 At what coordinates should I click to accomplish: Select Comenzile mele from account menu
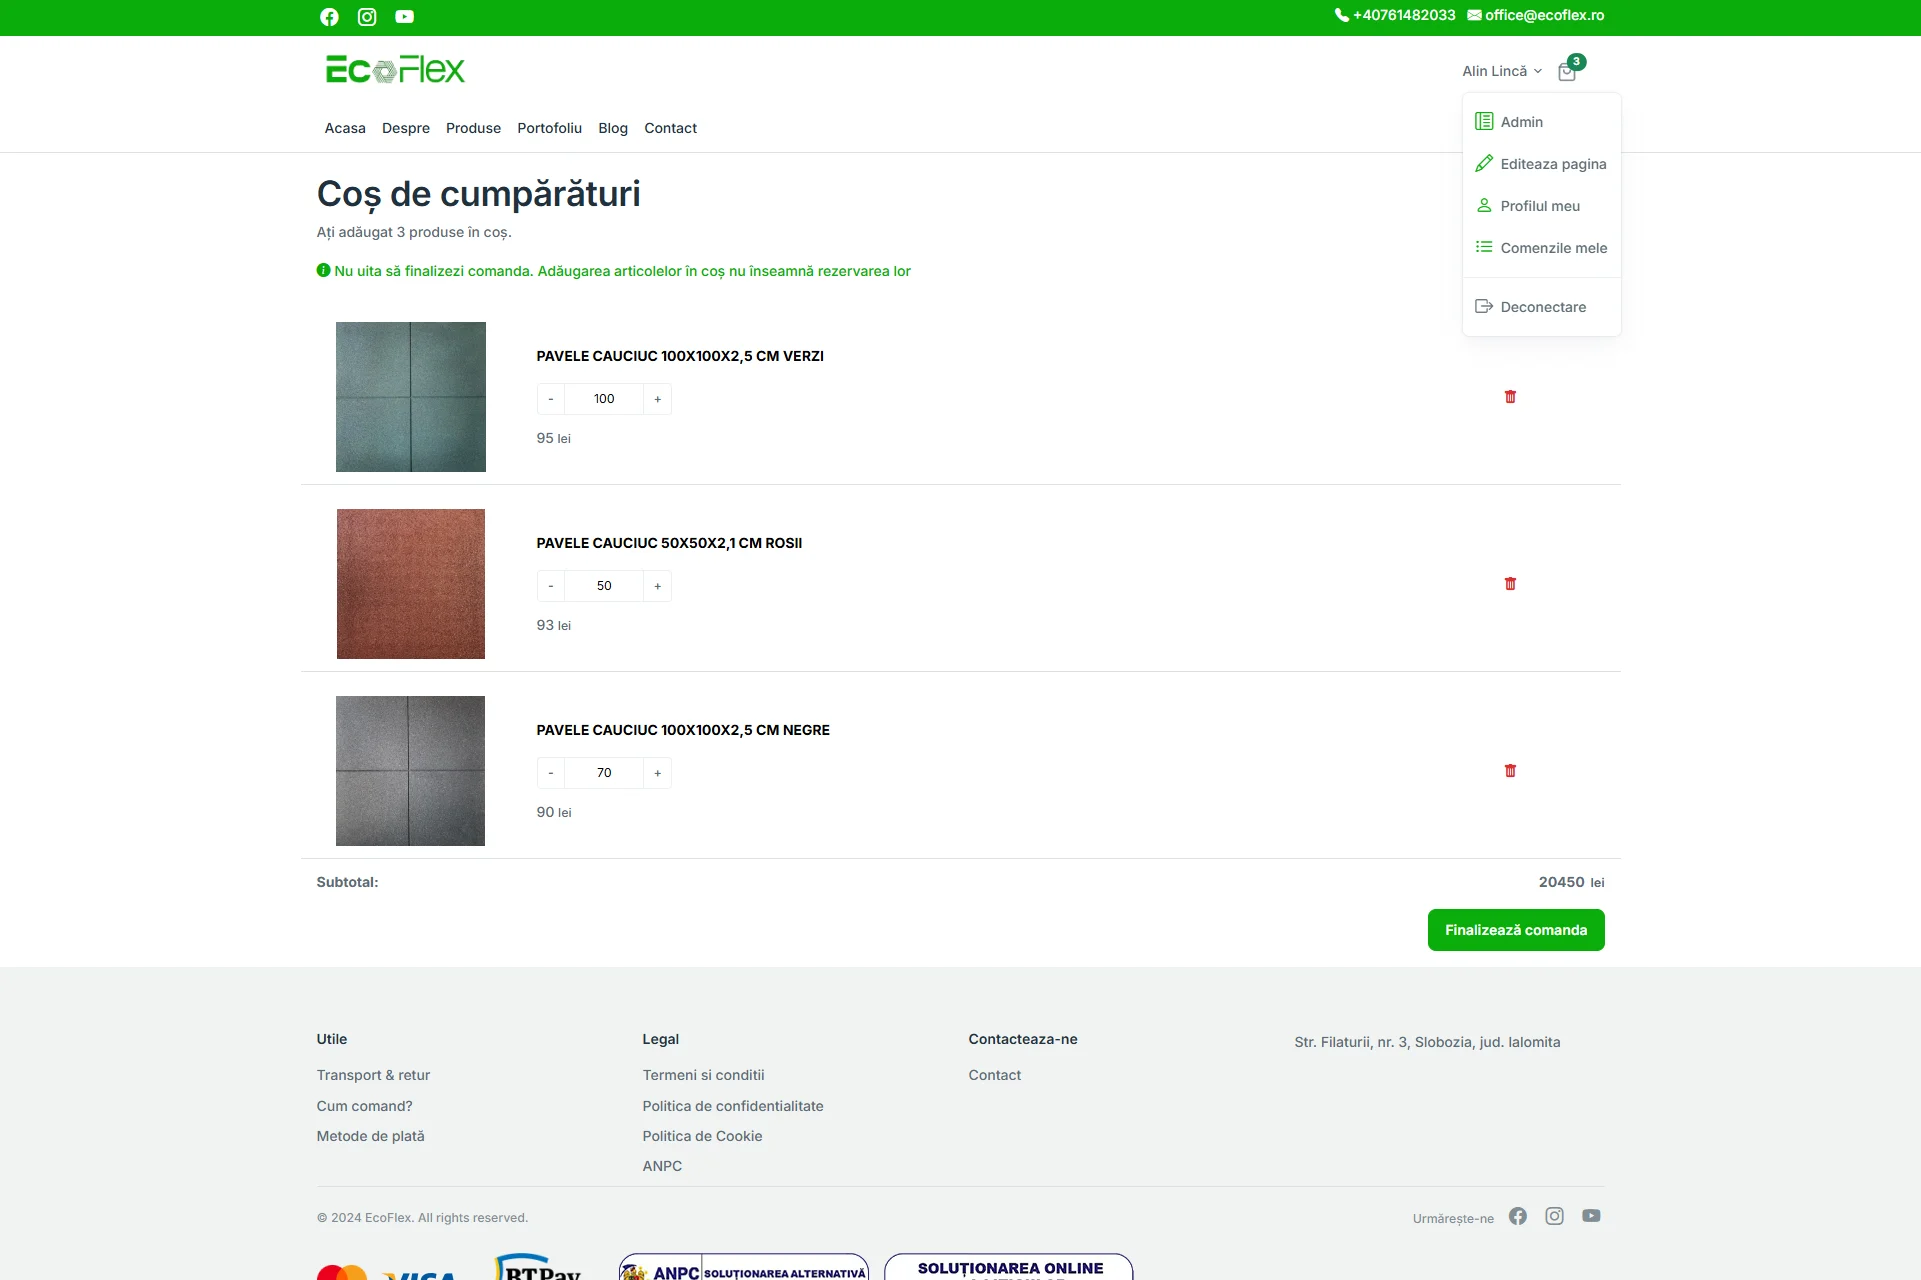click(1553, 248)
